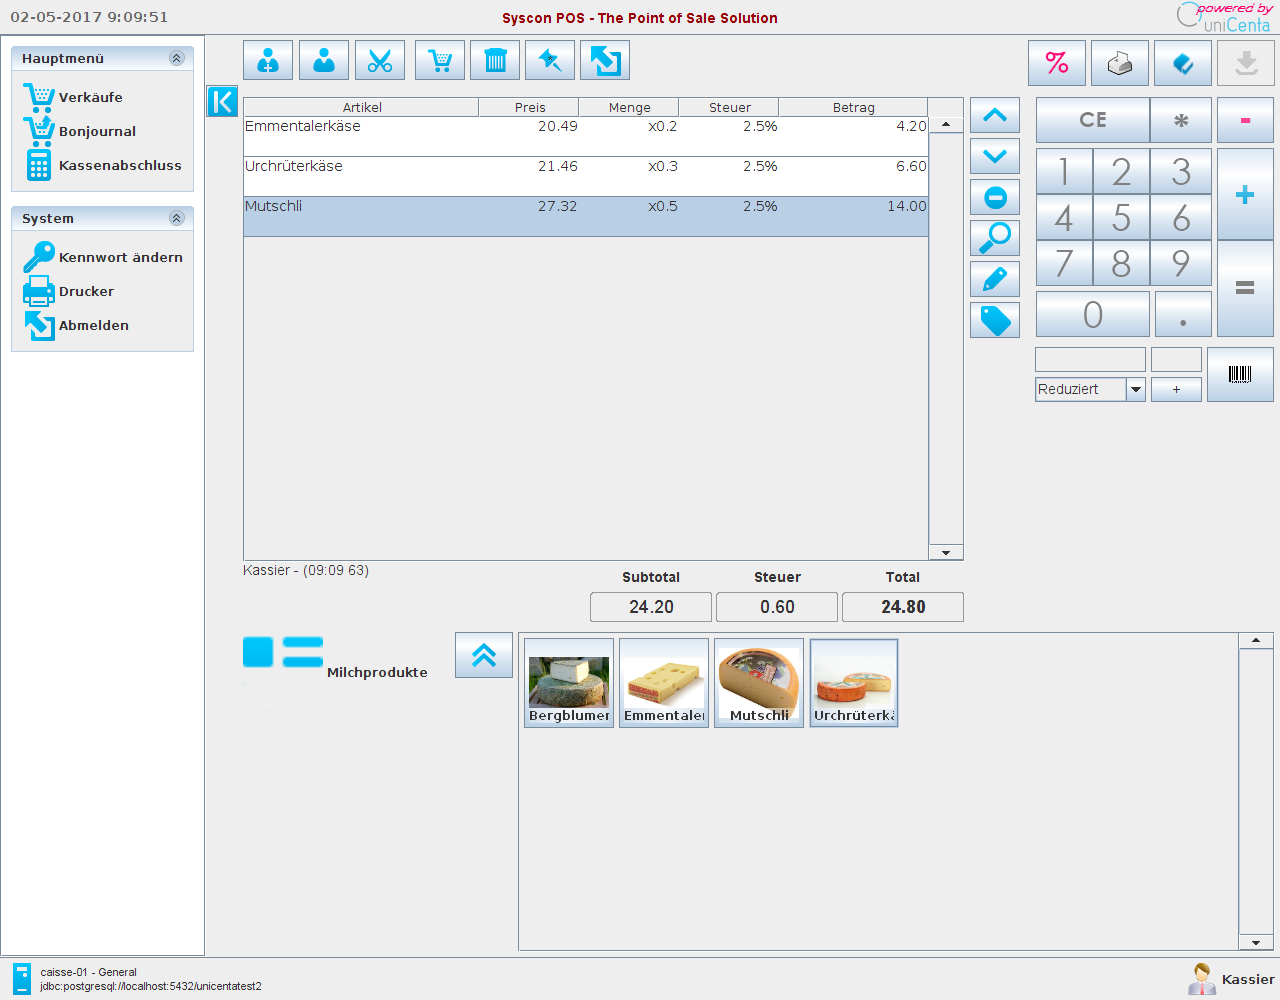Click the pin attribute icon
Image resolution: width=1280 pixels, height=1000 pixels.
549,60
